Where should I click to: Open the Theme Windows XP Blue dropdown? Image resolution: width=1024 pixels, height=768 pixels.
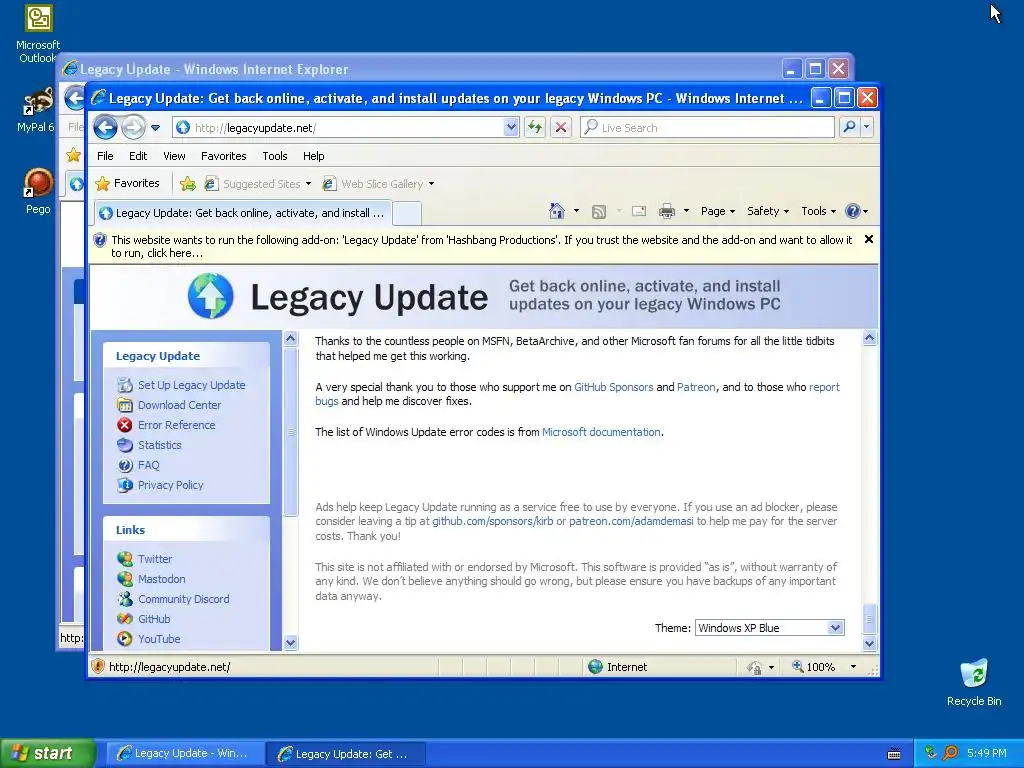coord(769,628)
